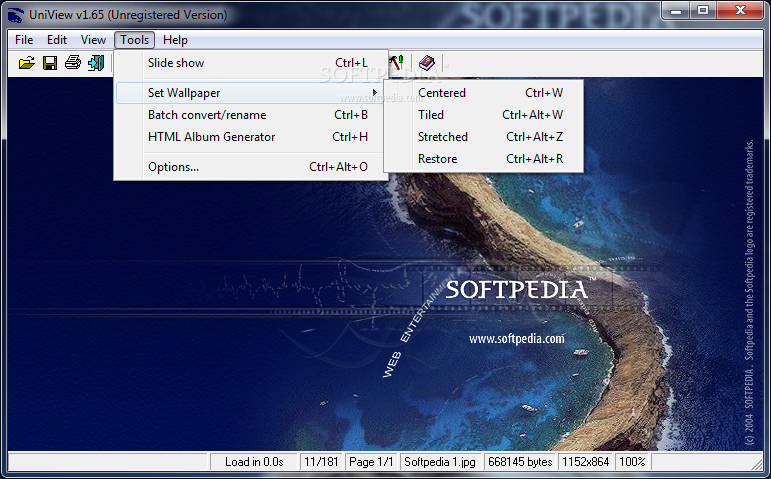Launch the HTML Album Generator
The height and width of the screenshot is (479, 771).
coord(251,137)
